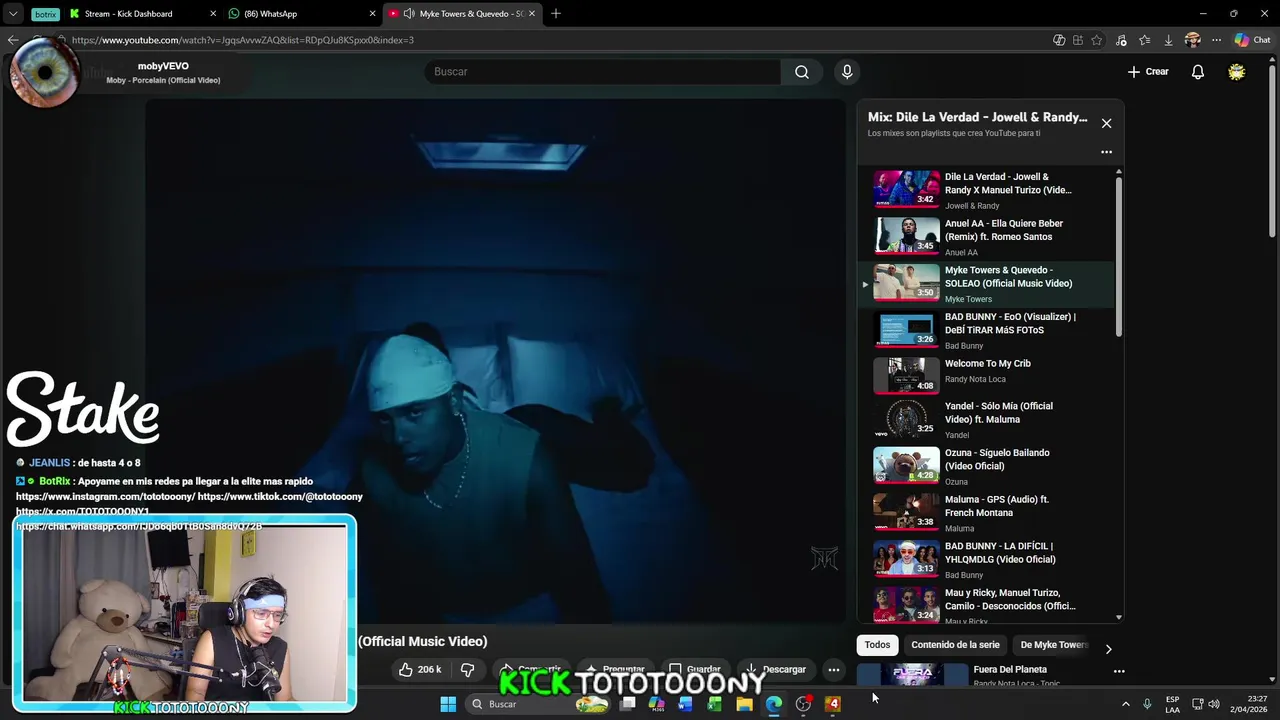Open the YouTube account avatar menu

1237,72
